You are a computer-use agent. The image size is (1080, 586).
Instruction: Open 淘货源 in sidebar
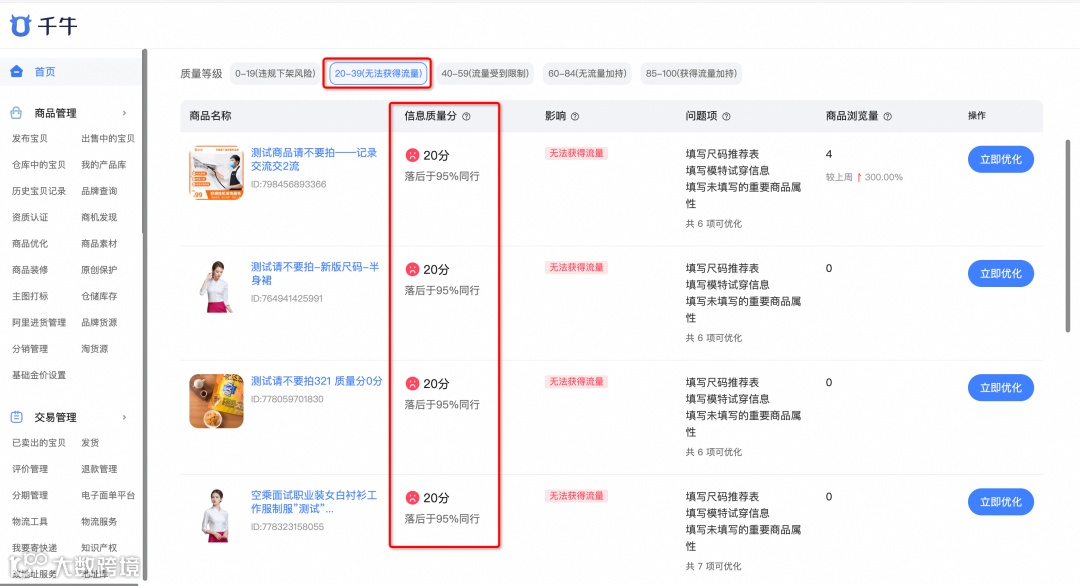pyautogui.click(x=94, y=349)
